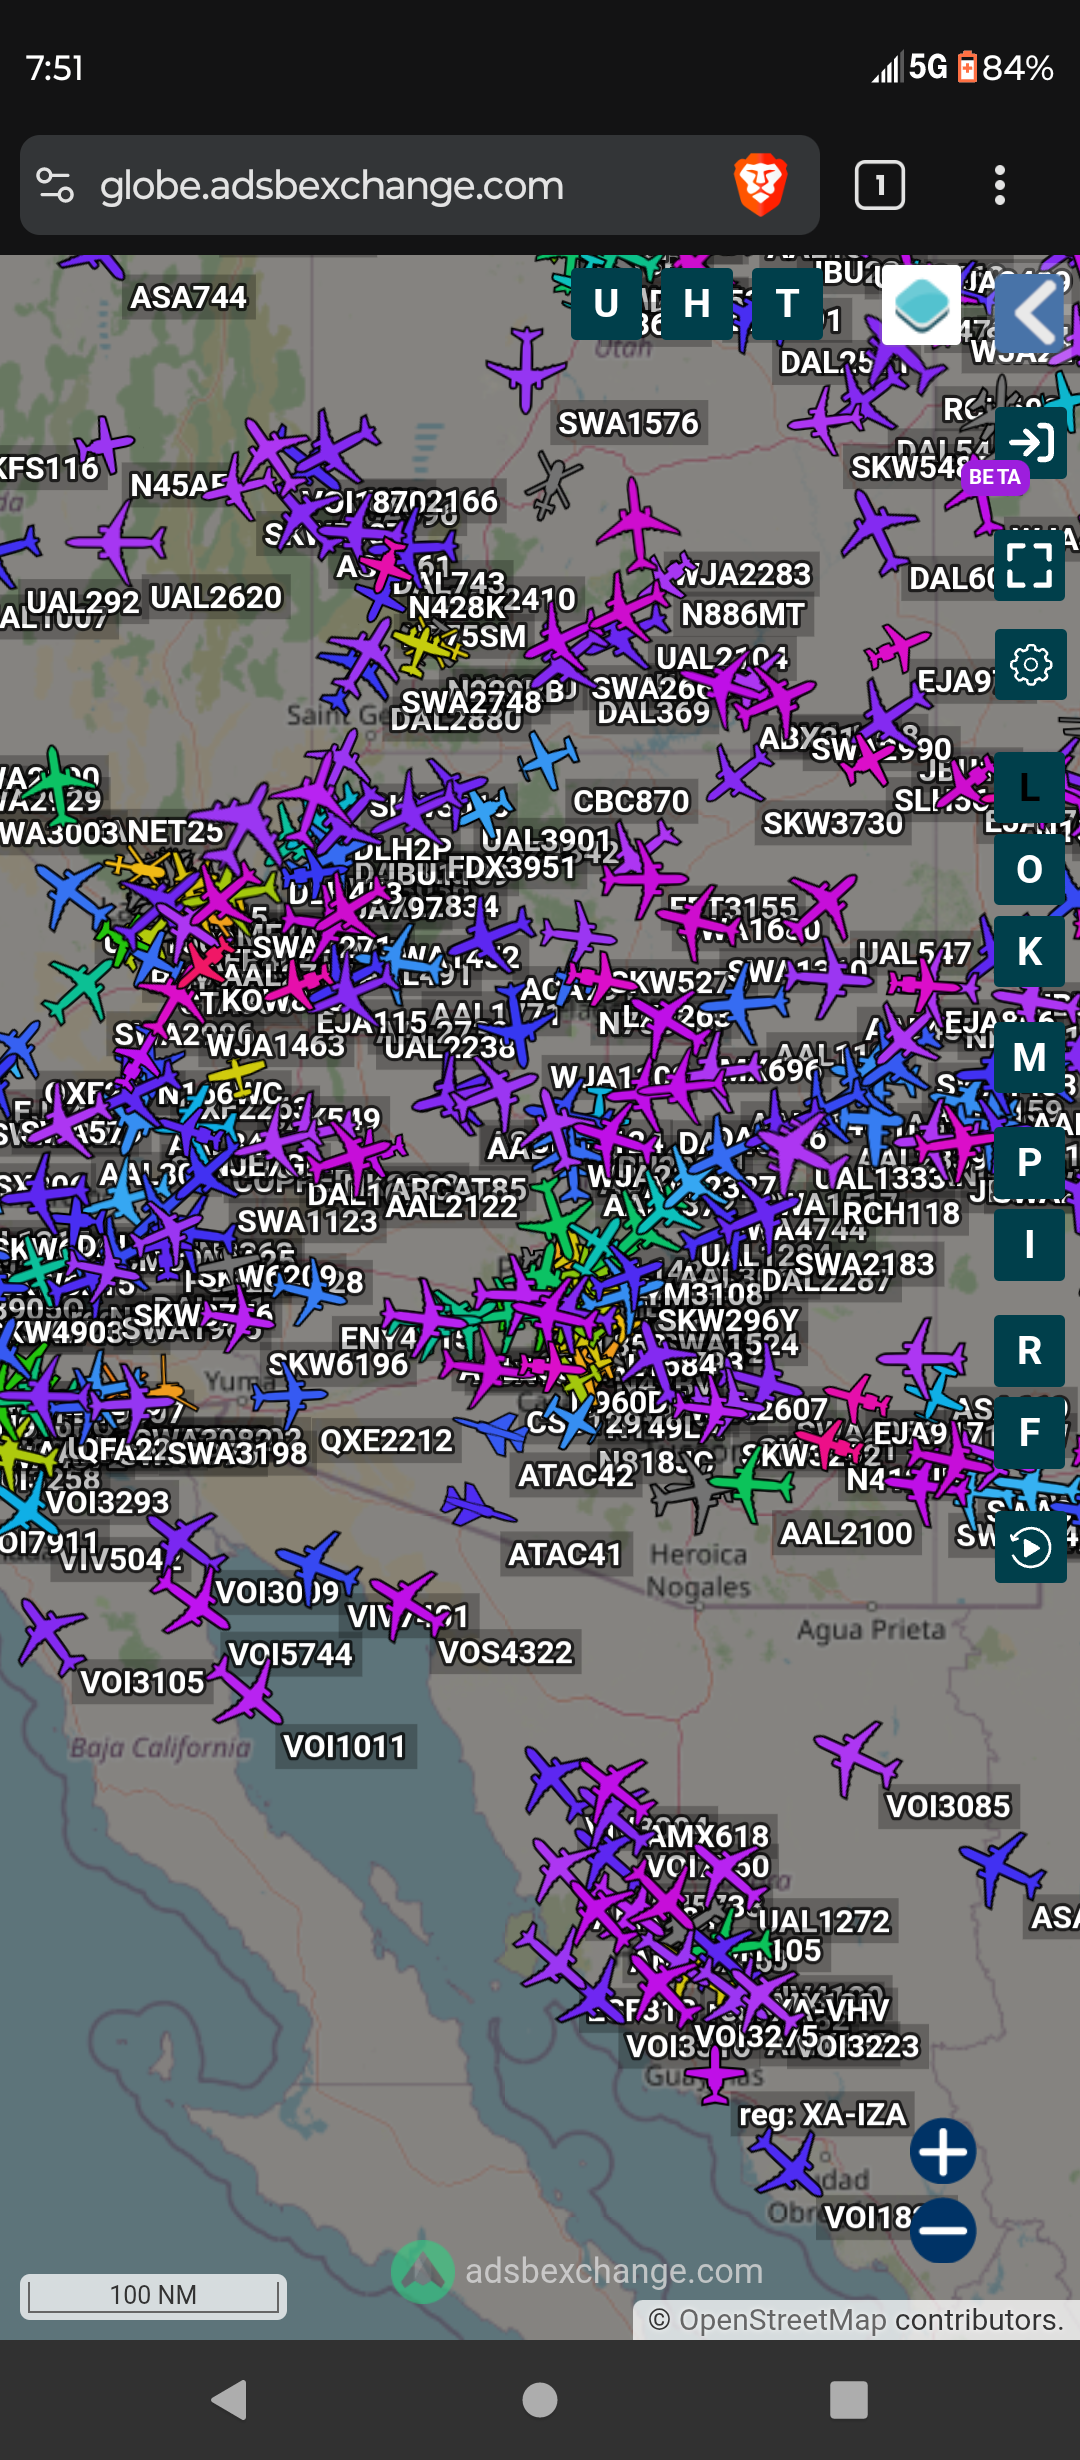Select flight label VOI3105
The width and height of the screenshot is (1080, 2460).
click(x=142, y=1682)
